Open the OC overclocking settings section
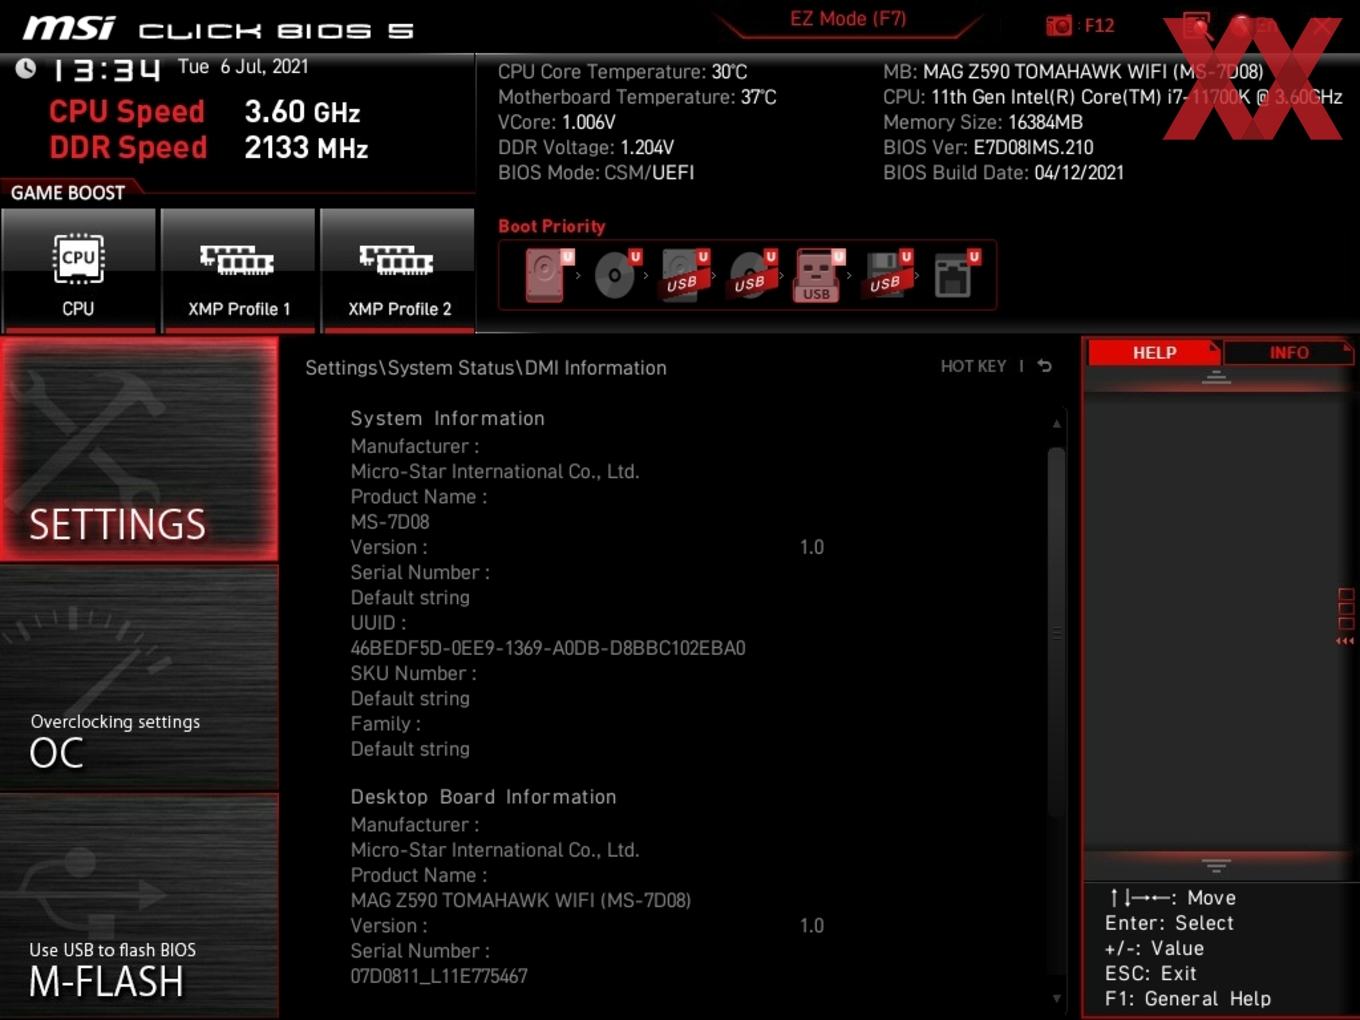This screenshot has height=1020, width=1360. click(x=139, y=678)
